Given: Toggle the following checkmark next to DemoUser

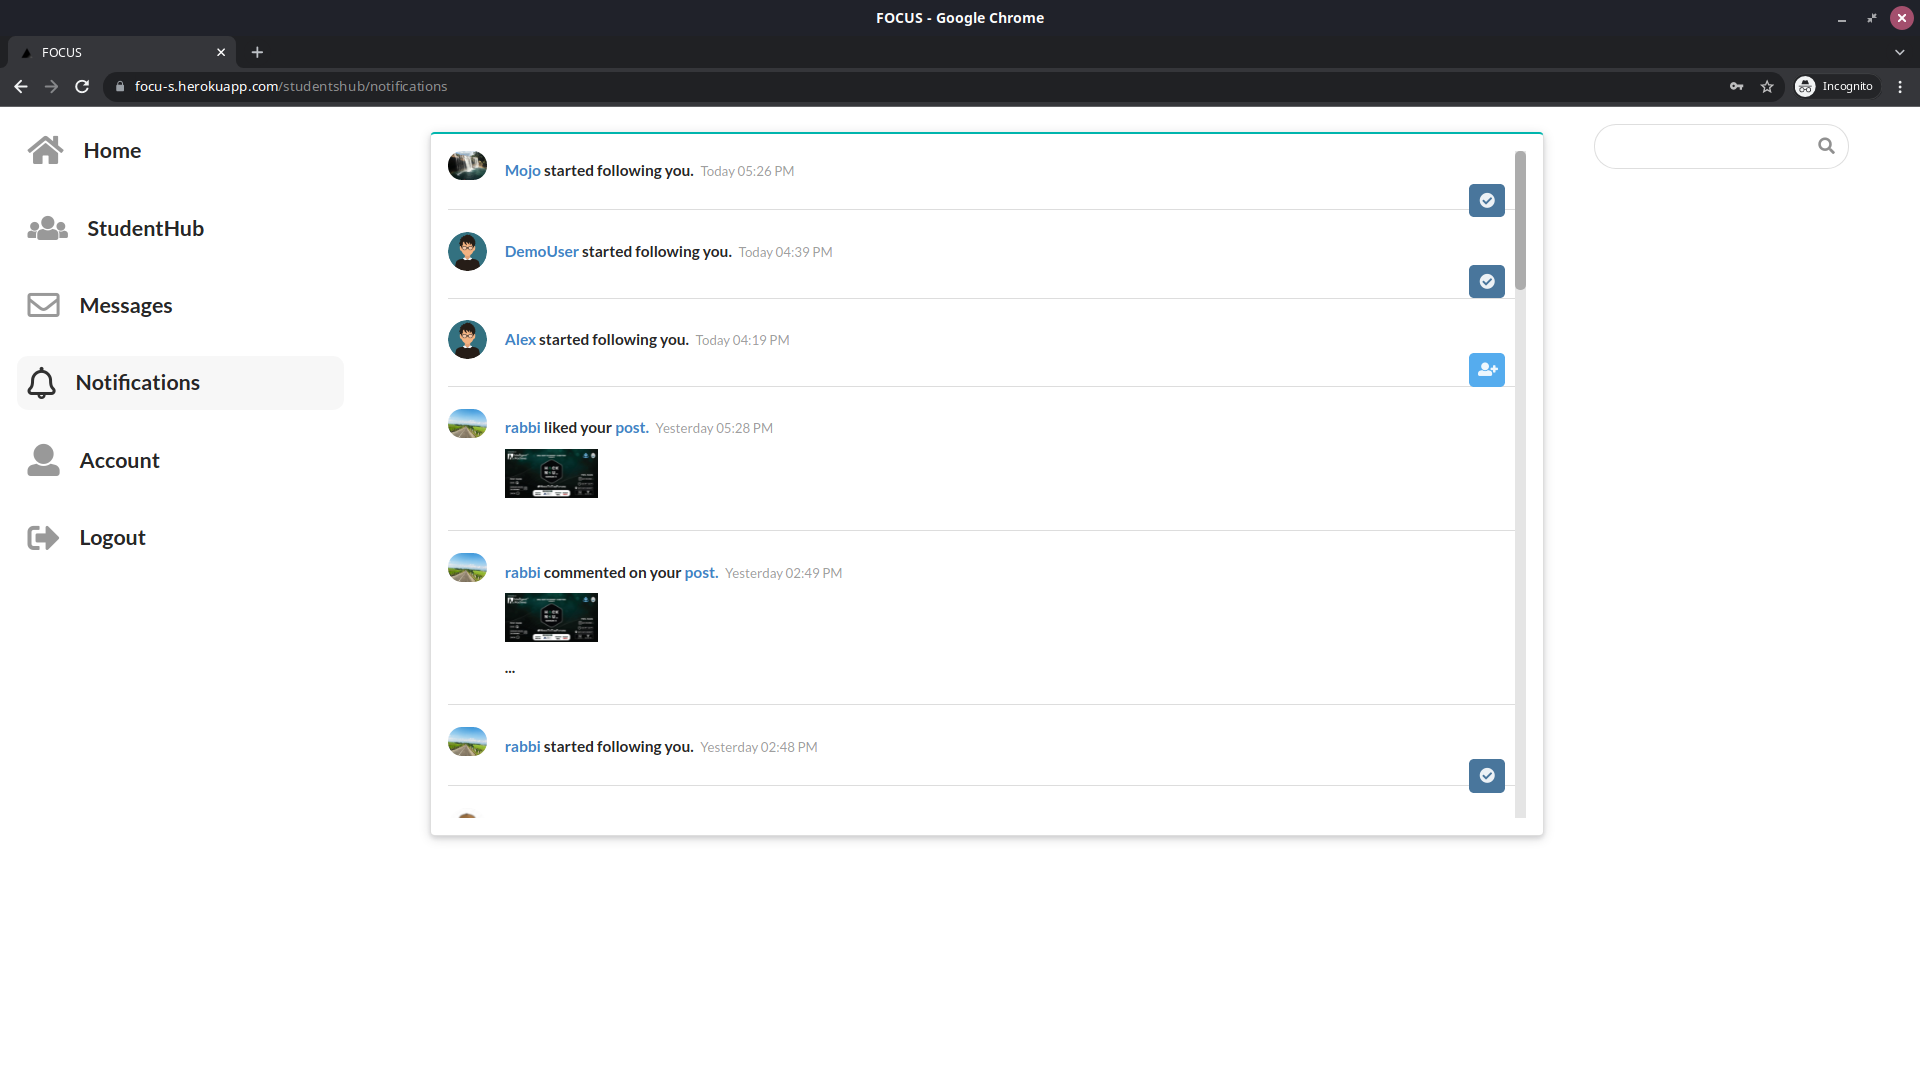Looking at the screenshot, I should tap(1487, 281).
